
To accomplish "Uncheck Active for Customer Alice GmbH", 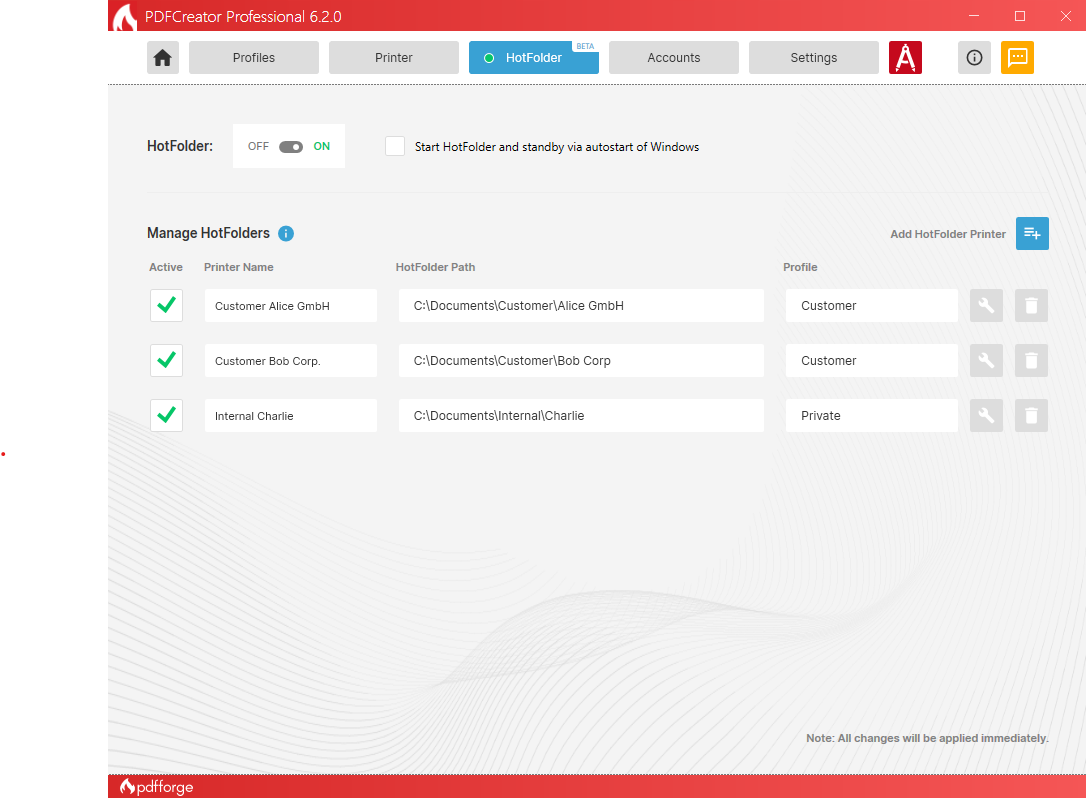I will pos(166,306).
